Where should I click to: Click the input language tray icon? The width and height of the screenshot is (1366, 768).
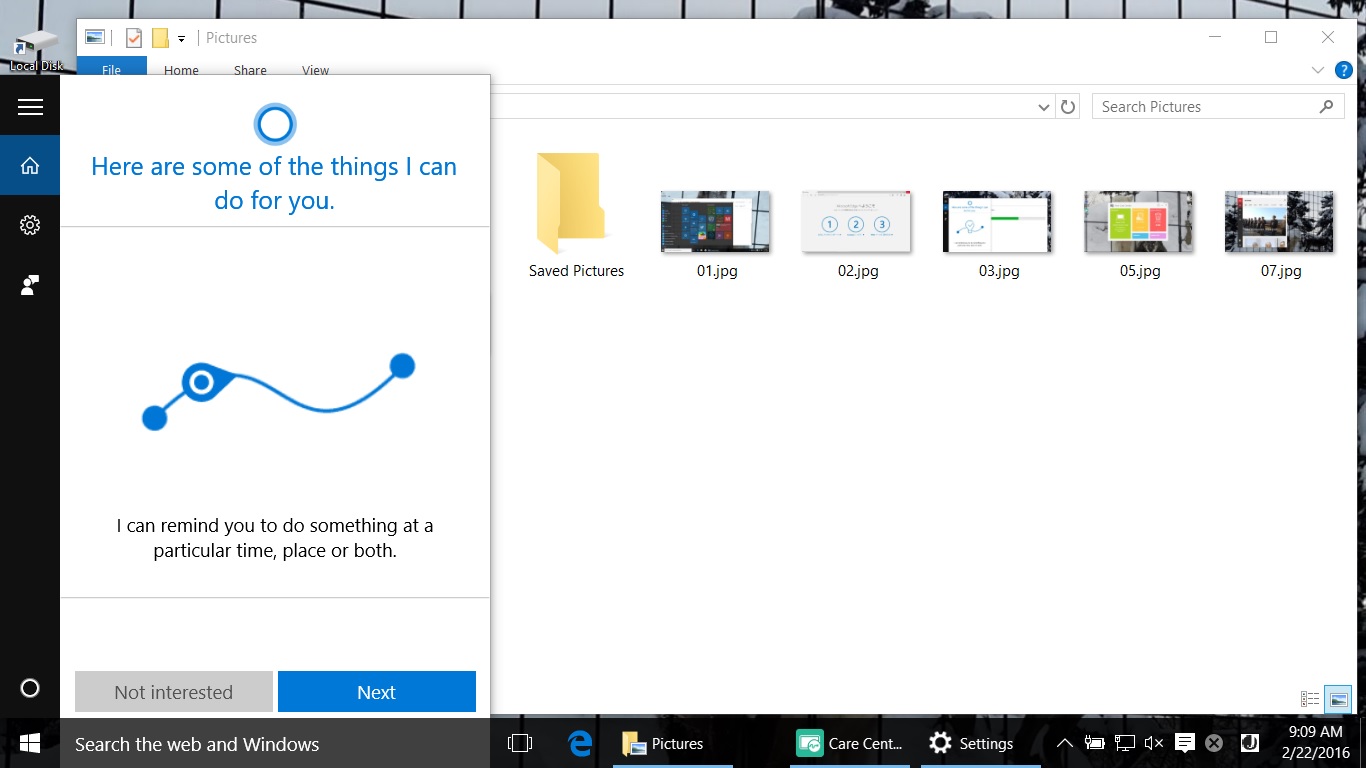1249,743
